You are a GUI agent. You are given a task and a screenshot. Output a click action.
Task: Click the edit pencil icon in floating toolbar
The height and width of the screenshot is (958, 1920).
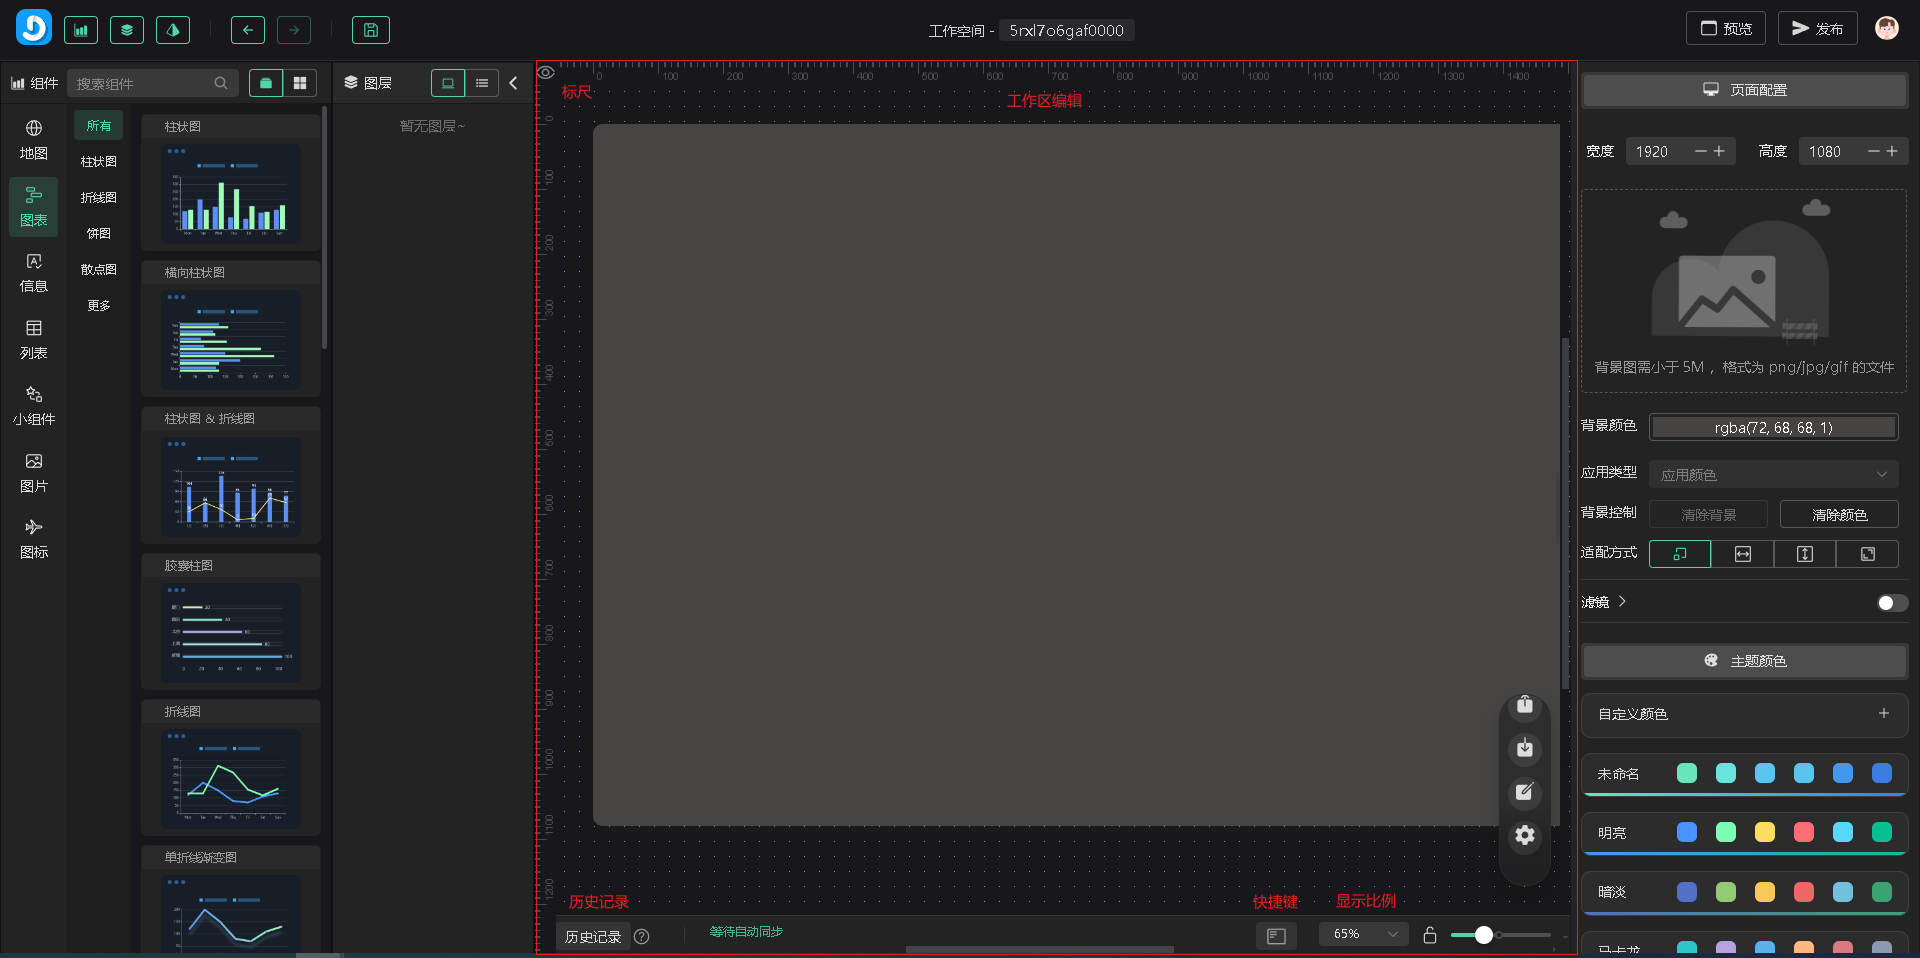(1524, 792)
